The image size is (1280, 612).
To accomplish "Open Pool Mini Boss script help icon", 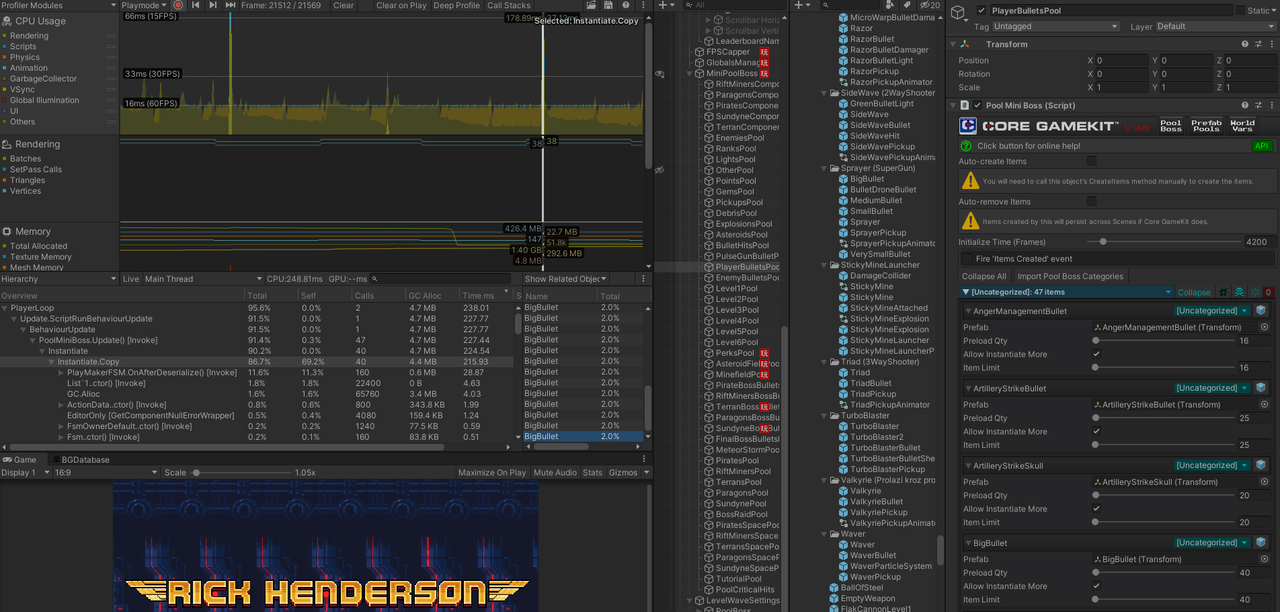I will (1245, 105).
